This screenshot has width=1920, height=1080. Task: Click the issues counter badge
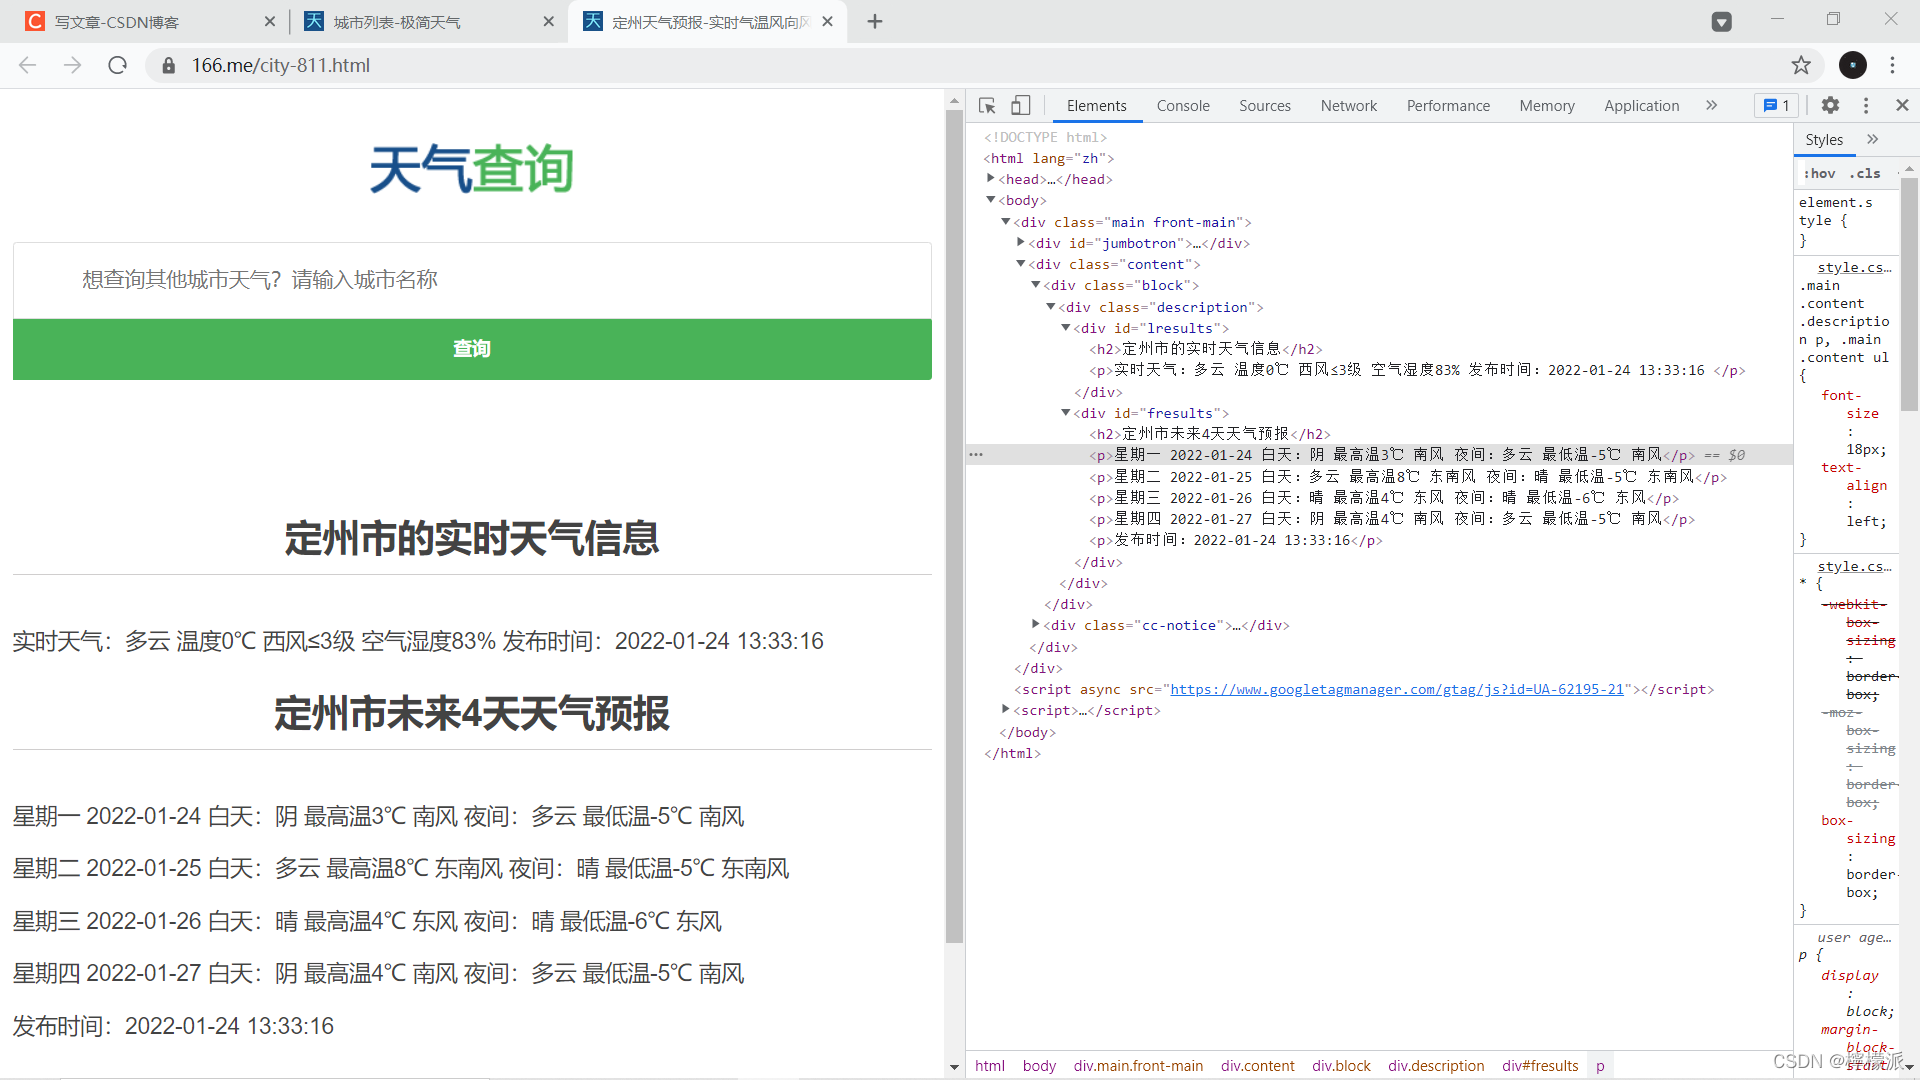[1777, 105]
